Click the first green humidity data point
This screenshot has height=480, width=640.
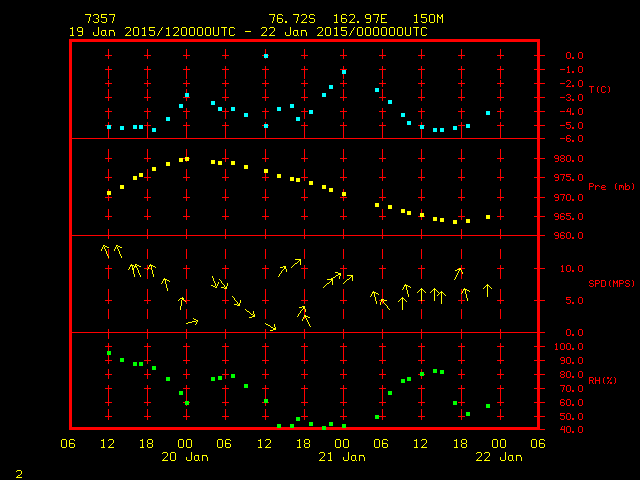109,353
